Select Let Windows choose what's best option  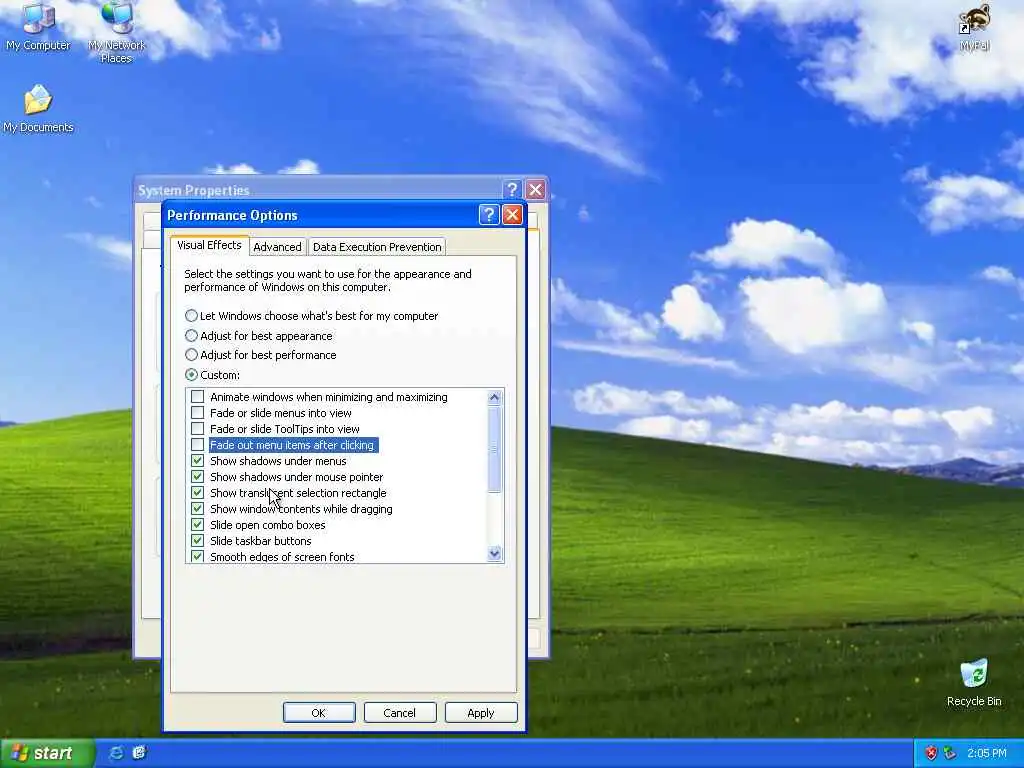[x=312, y=316]
